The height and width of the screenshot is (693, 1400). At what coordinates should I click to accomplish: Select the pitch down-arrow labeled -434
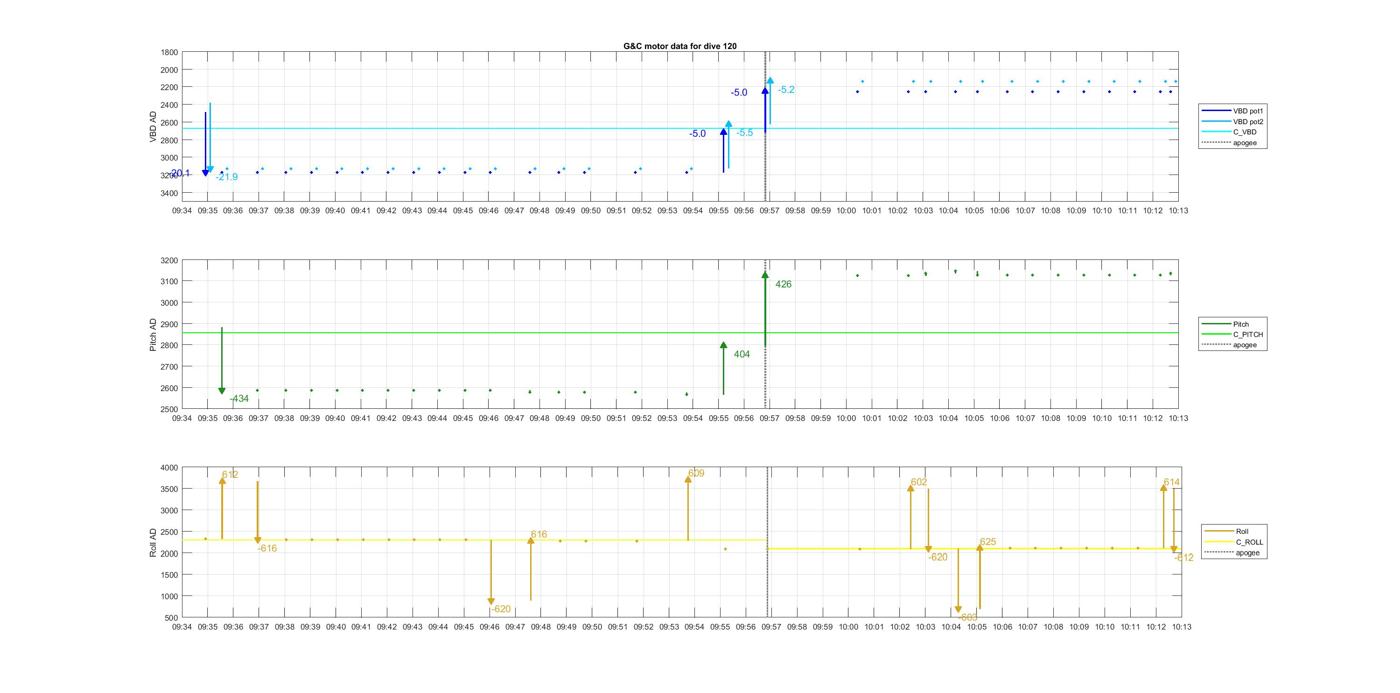(x=222, y=360)
